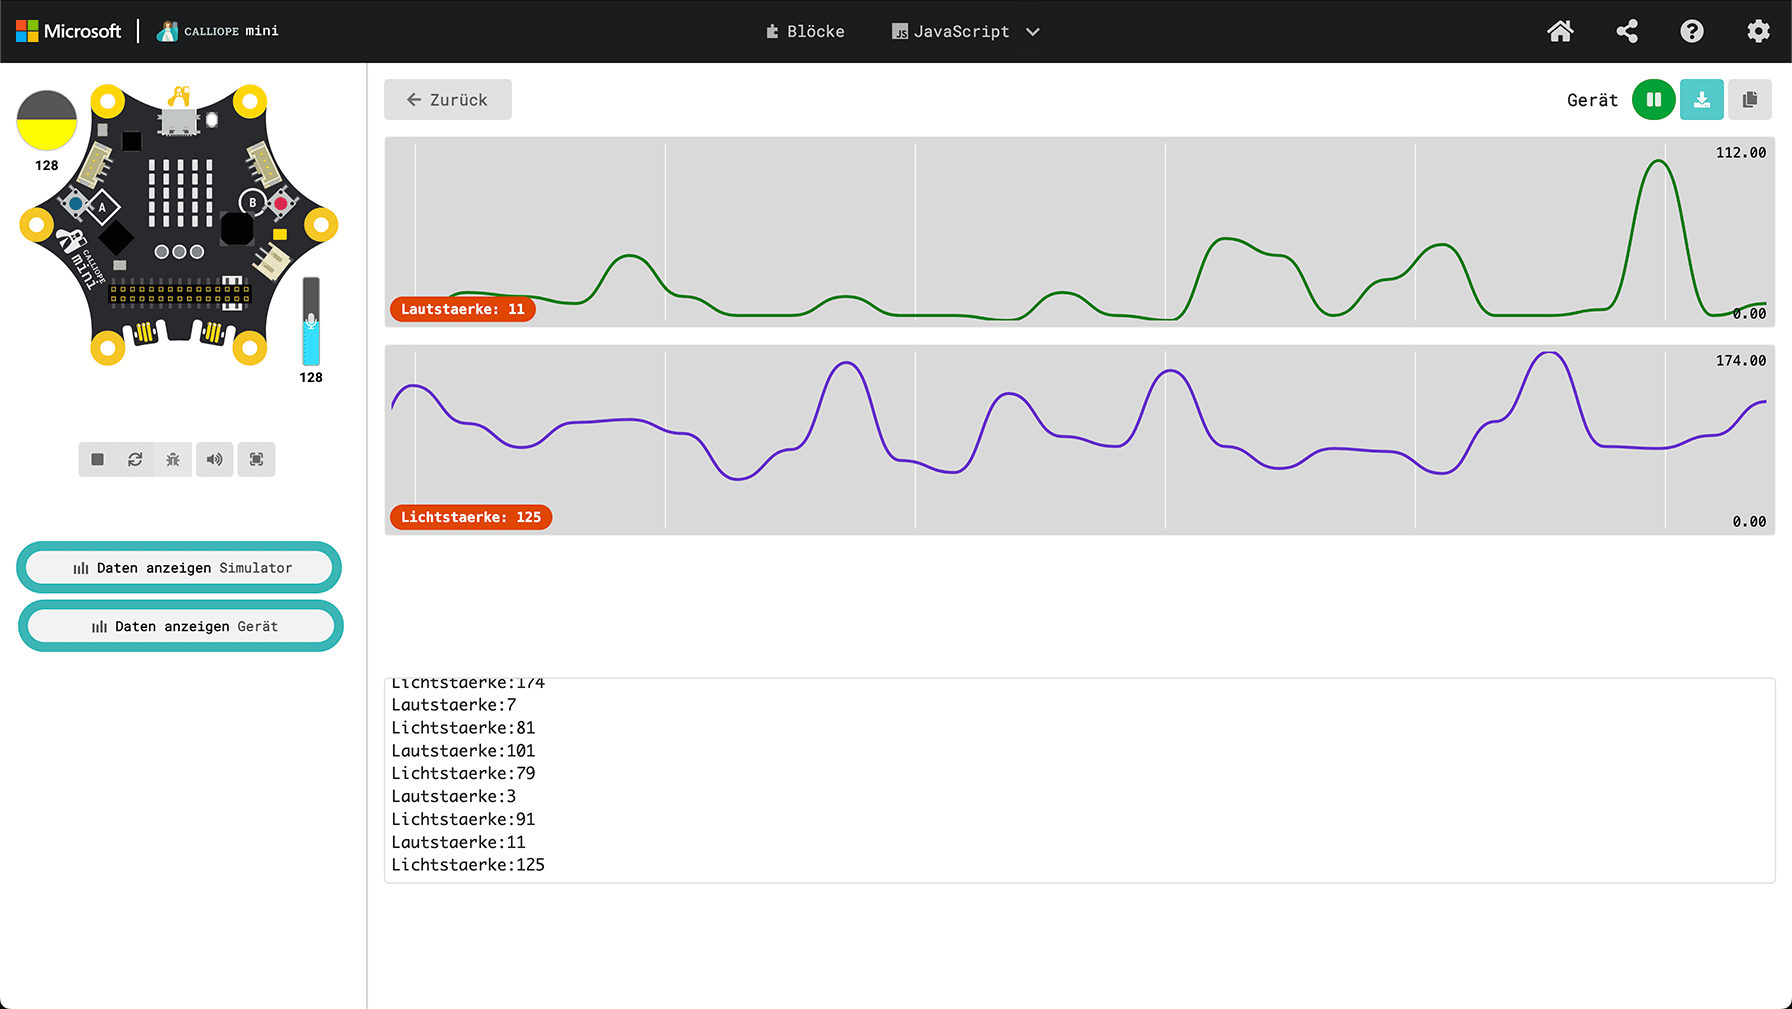
Task: Mute the simulator audio
Action: tap(215, 460)
